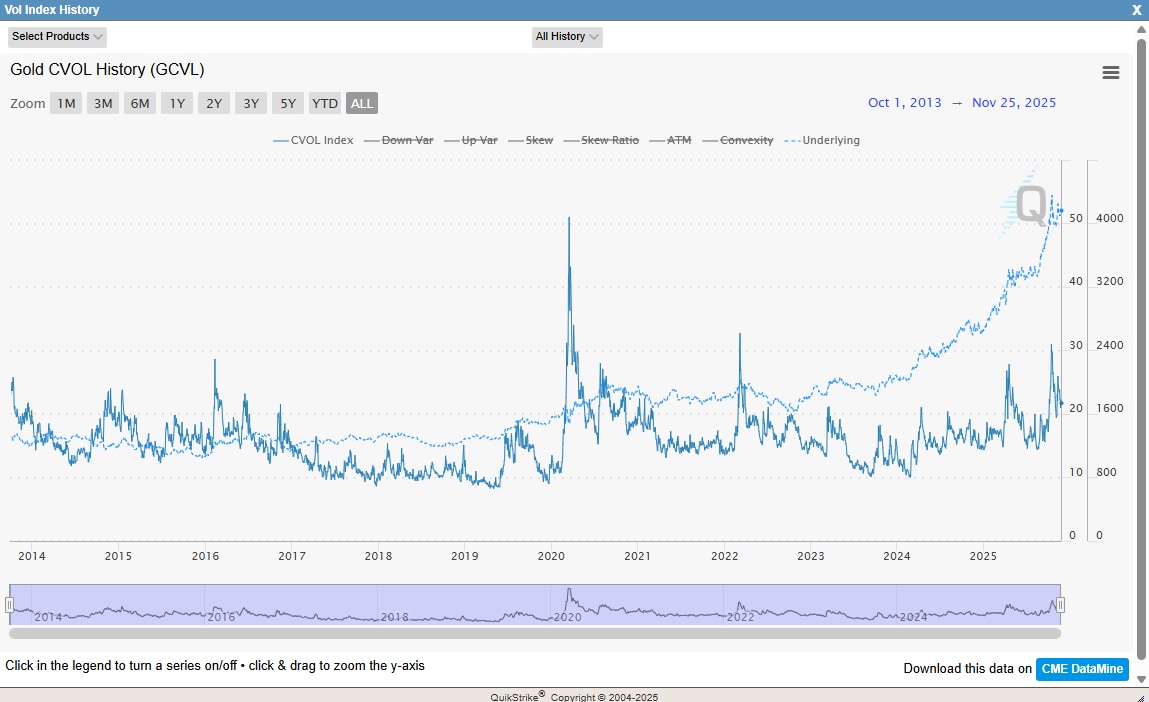Click the scroll up arrow at right

[1141, 29]
